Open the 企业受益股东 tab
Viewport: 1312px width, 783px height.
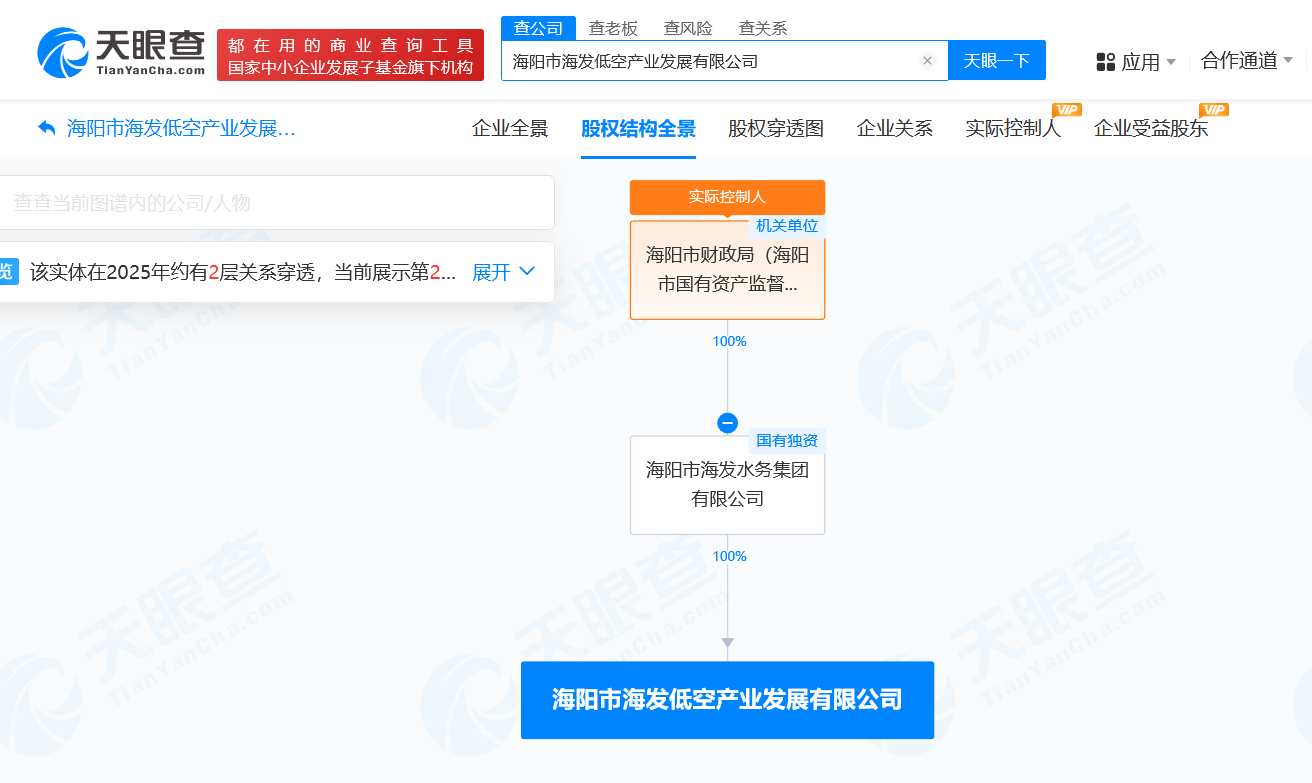click(x=1151, y=128)
